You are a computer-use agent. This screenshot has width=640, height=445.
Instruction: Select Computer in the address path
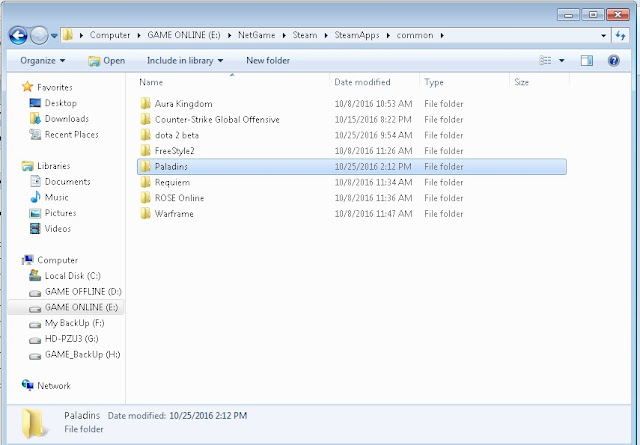110,35
